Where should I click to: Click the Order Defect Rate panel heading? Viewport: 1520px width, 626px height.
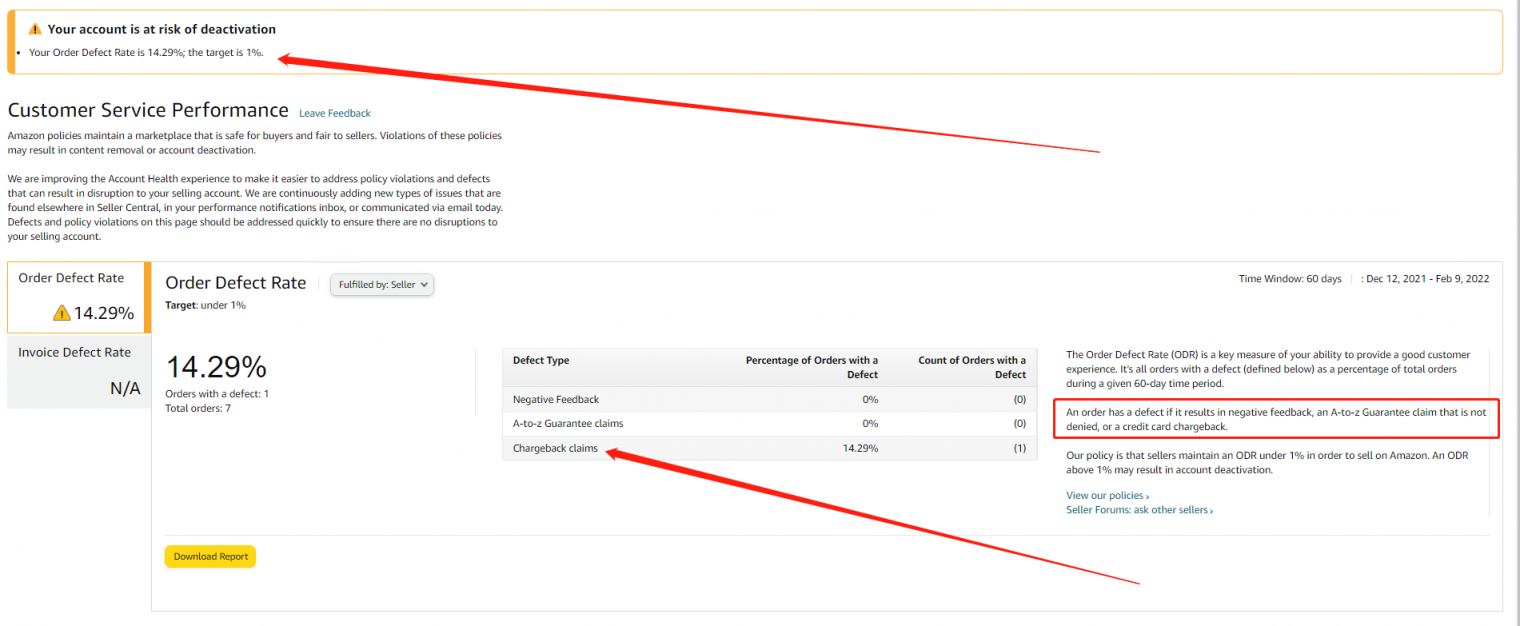click(236, 283)
